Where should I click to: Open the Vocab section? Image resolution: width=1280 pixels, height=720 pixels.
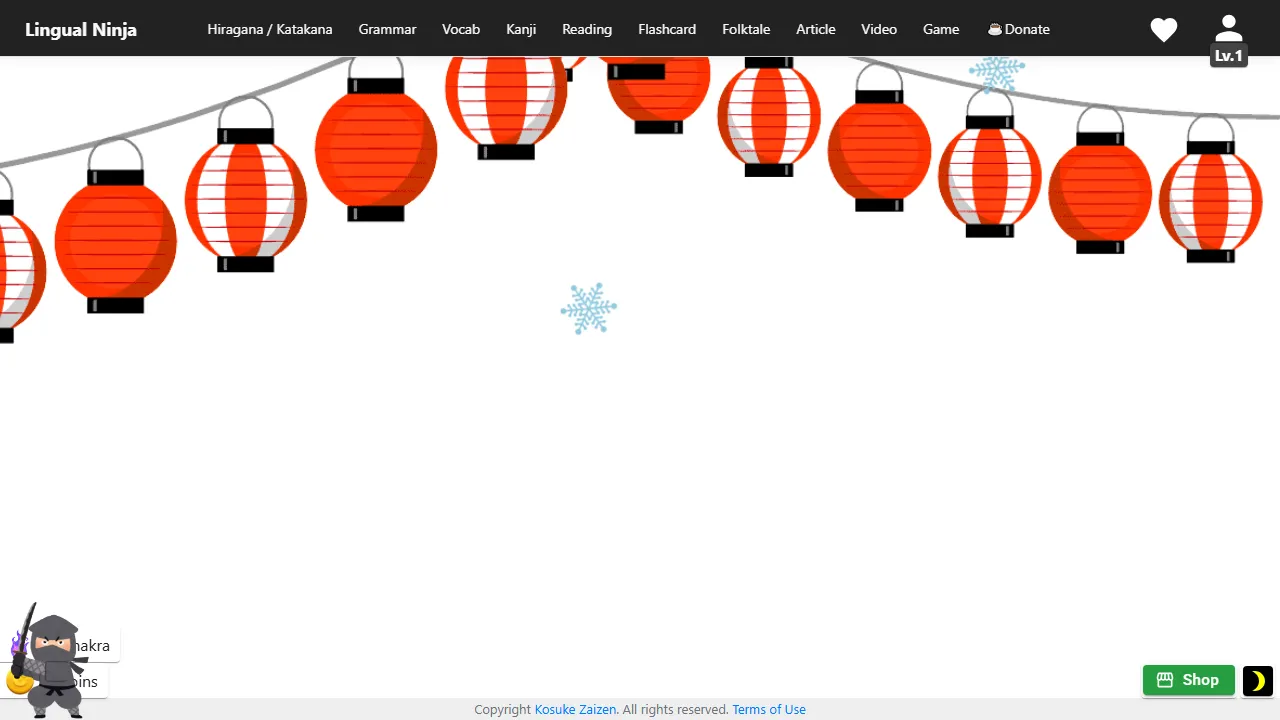coord(461,29)
